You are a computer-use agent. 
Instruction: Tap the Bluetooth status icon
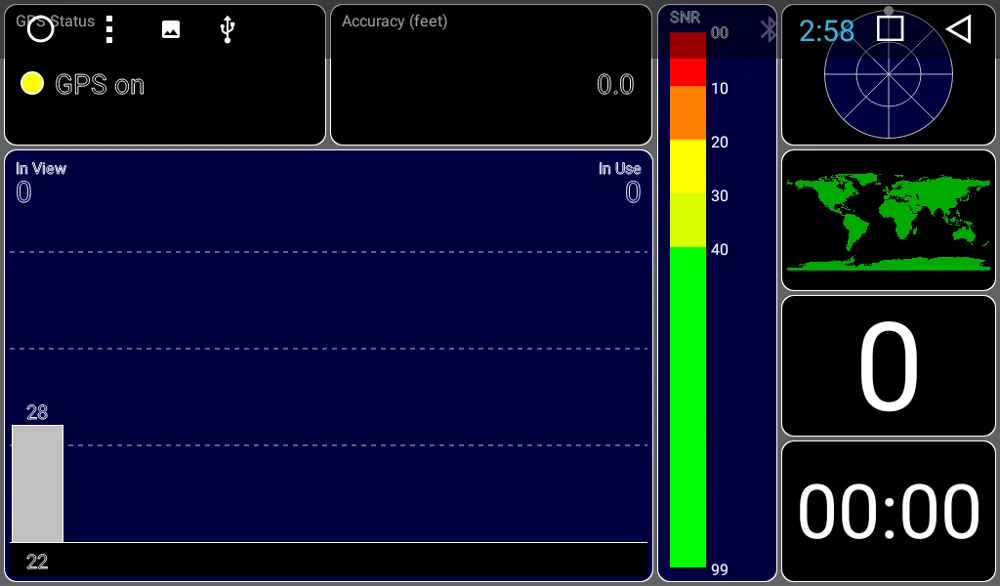pos(768,29)
